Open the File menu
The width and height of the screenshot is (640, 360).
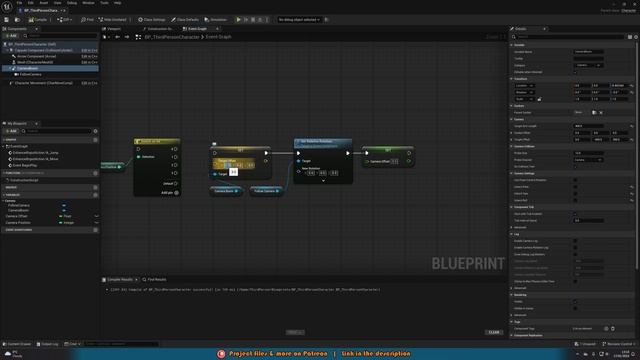click(19, 3)
